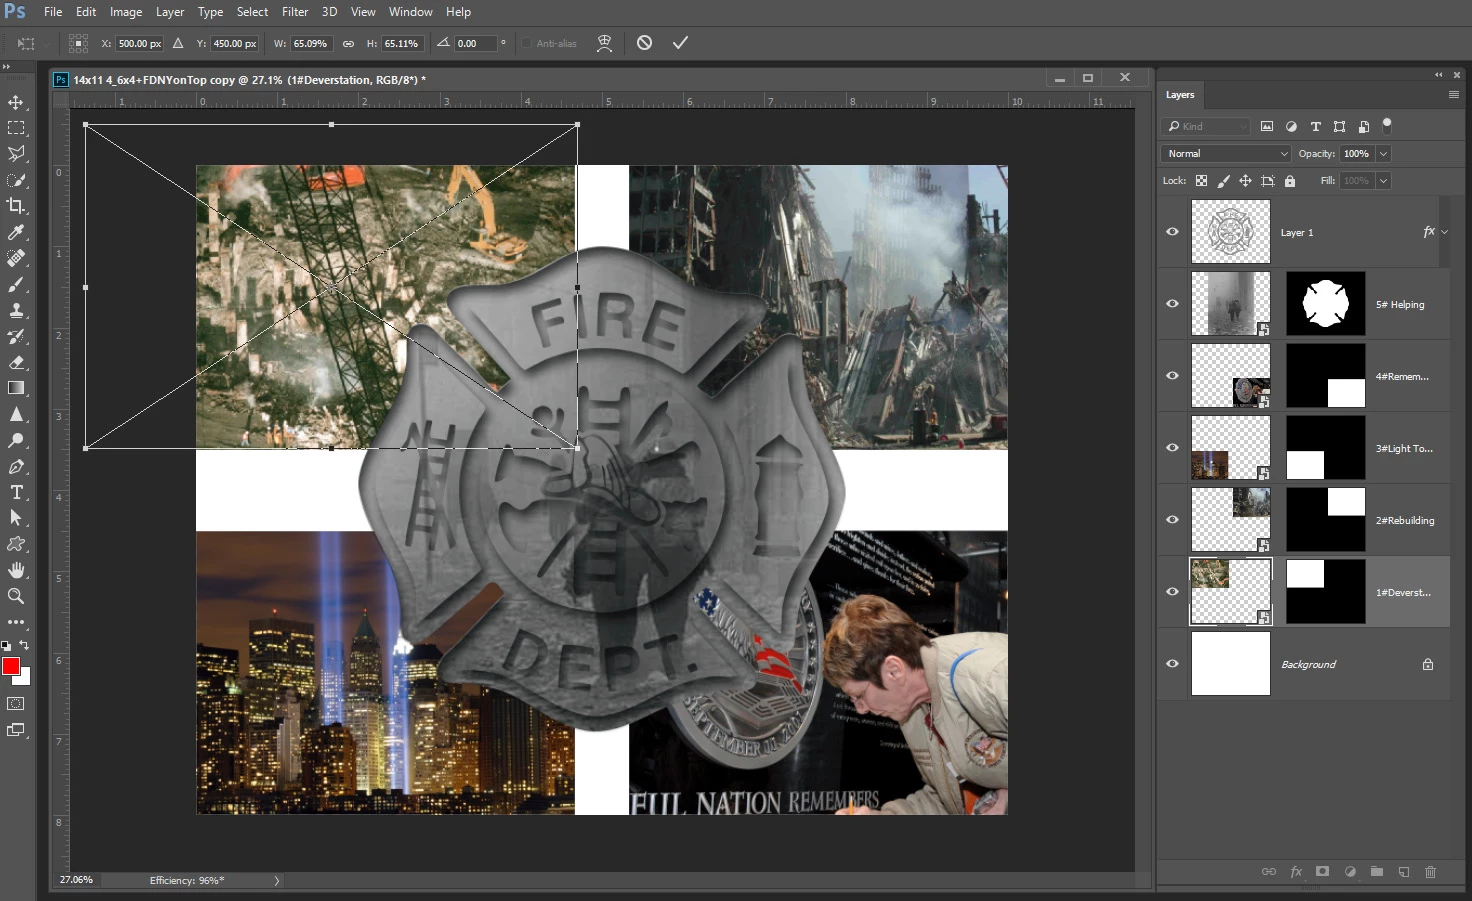Select the Dodge tool
The image size is (1472, 901).
pos(16,440)
